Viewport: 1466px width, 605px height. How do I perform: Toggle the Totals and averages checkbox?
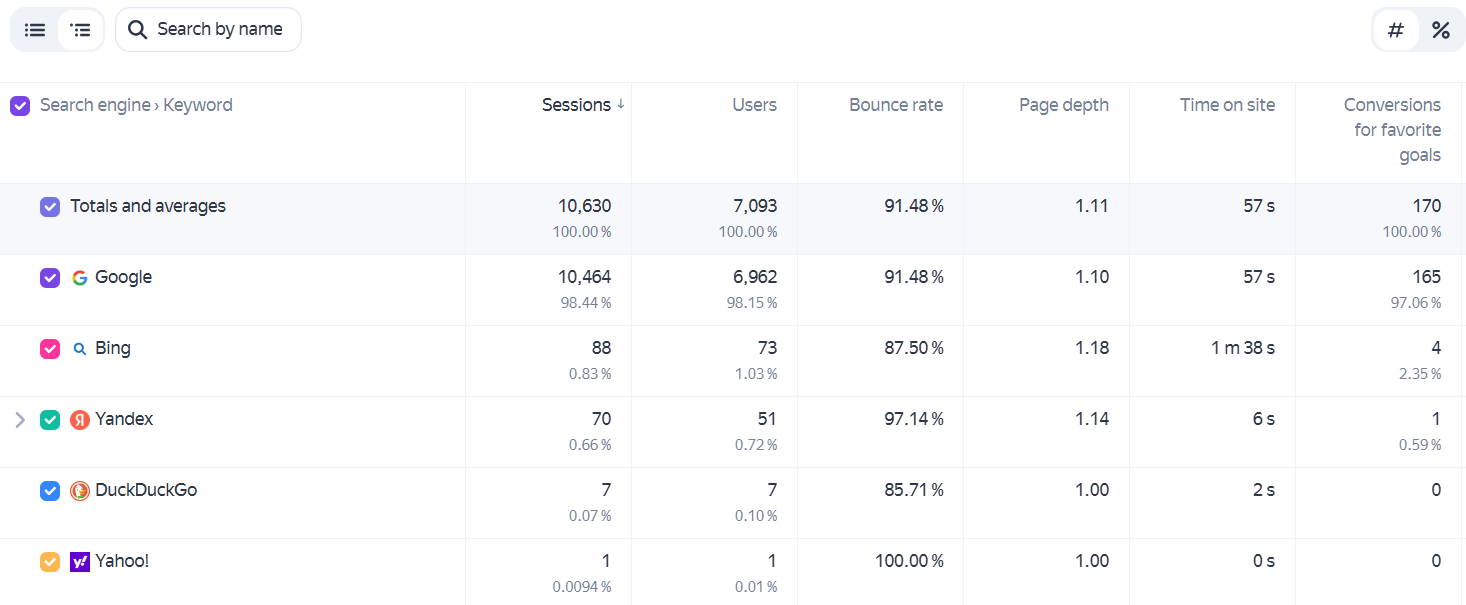50,207
